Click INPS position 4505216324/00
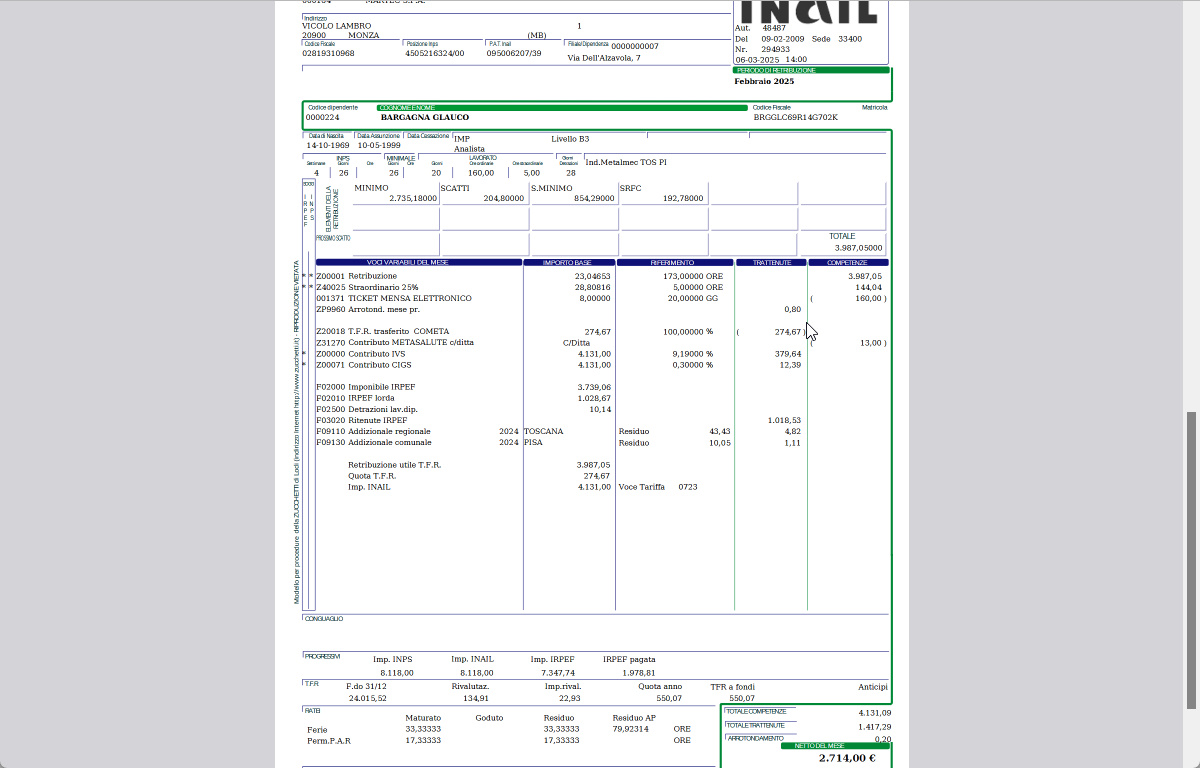The height and width of the screenshot is (768, 1200). pos(435,53)
